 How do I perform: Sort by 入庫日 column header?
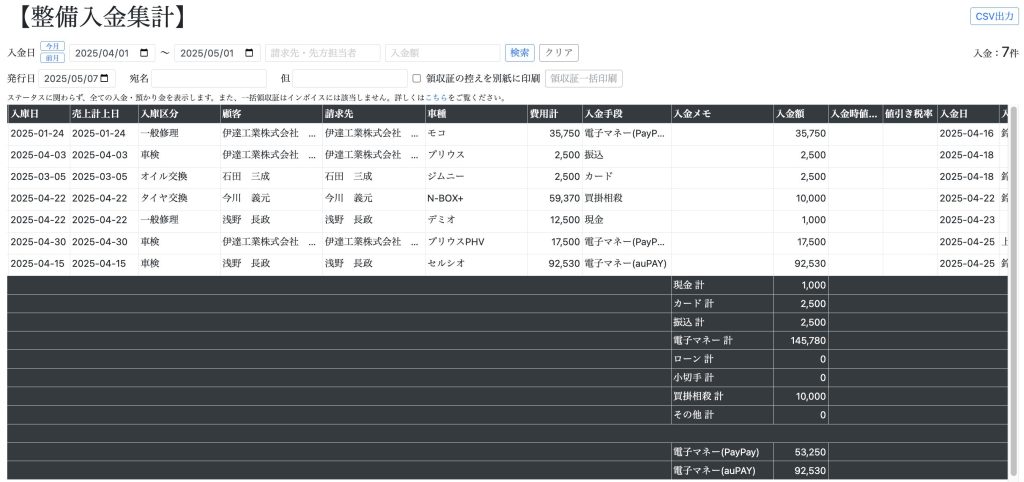39,114
